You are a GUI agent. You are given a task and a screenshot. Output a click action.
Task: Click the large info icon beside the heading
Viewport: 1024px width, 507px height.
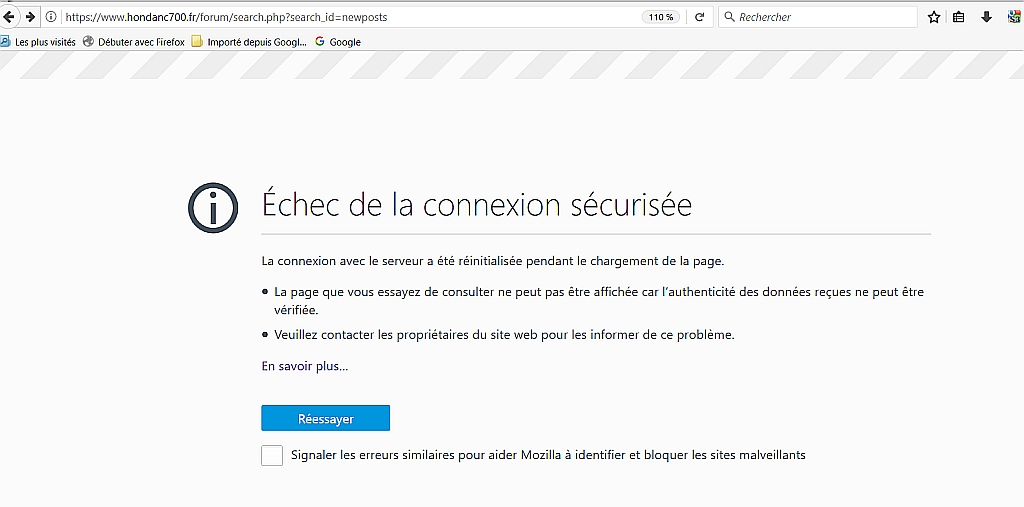coord(213,207)
